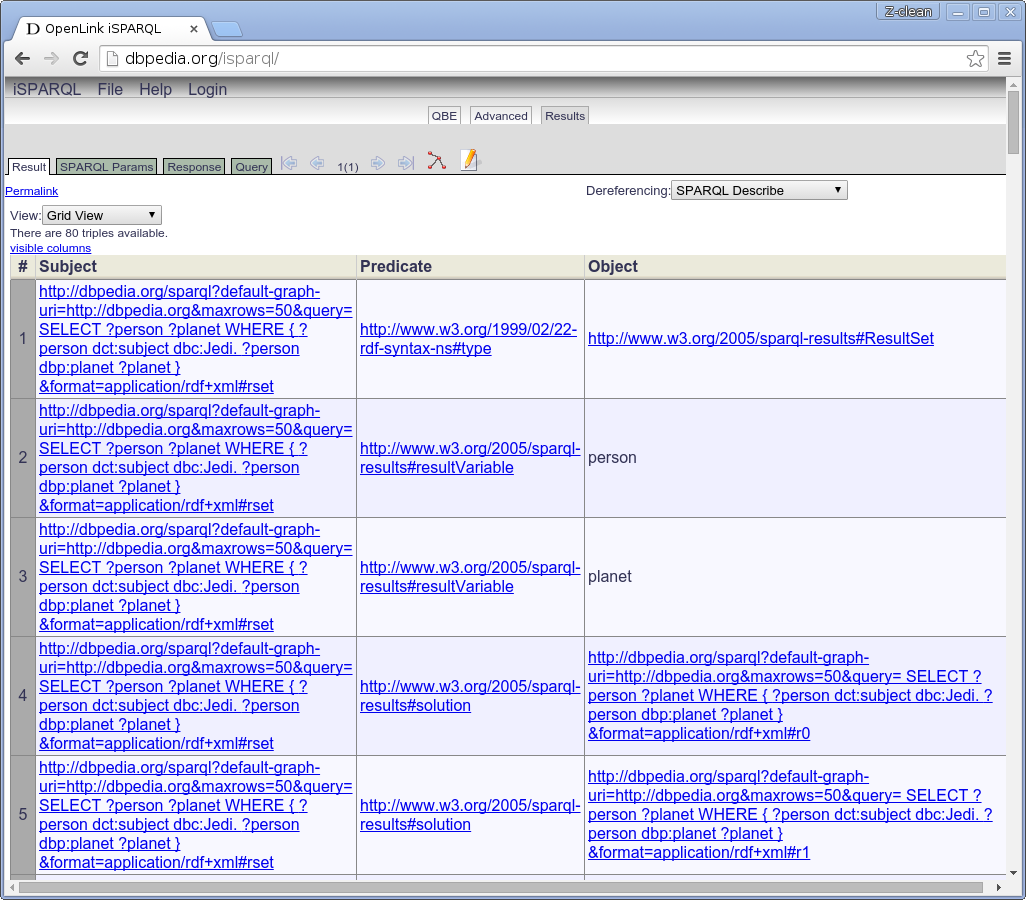This screenshot has height=900, width=1026.
Task: Reload the page in the browser
Action: 80,59
